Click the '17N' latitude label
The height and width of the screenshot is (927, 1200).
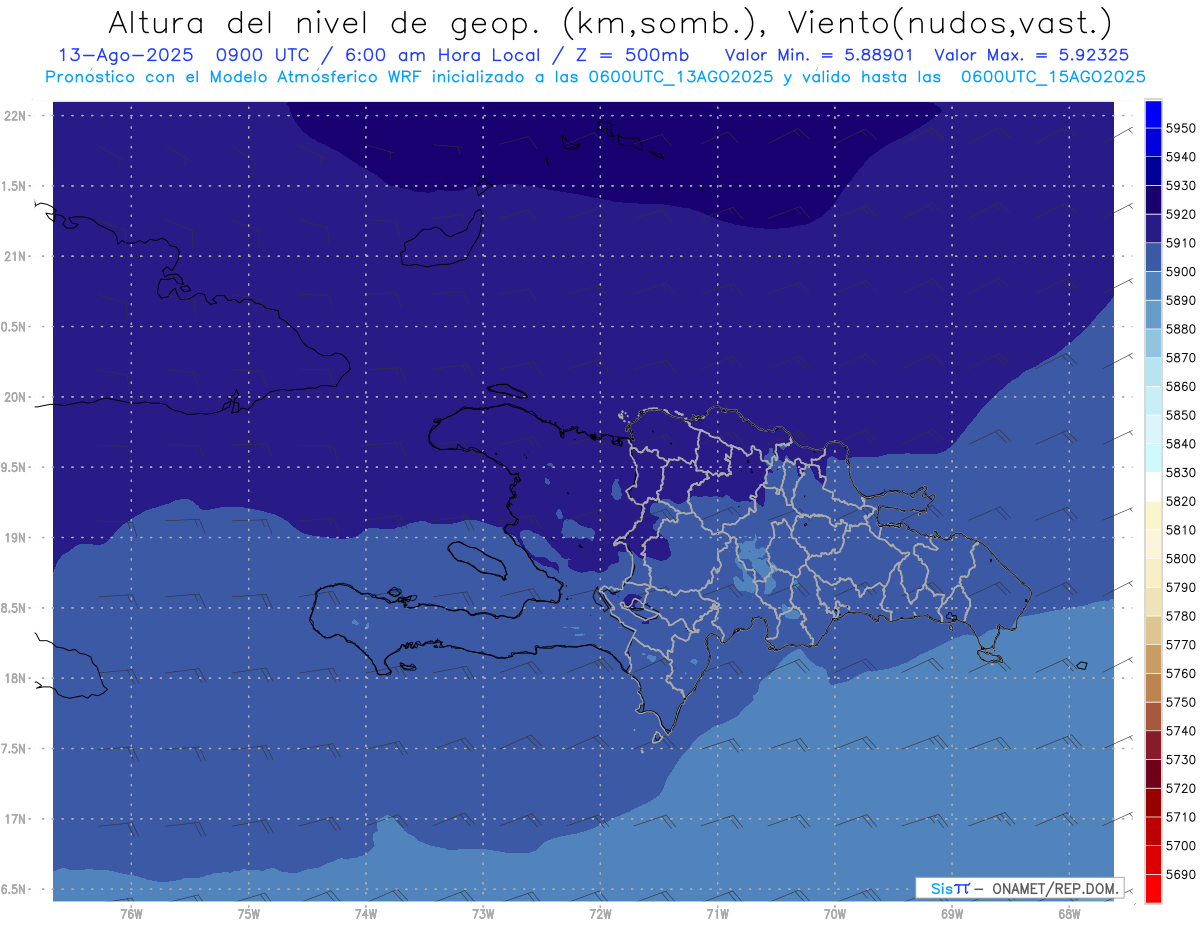tap(16, 820)
